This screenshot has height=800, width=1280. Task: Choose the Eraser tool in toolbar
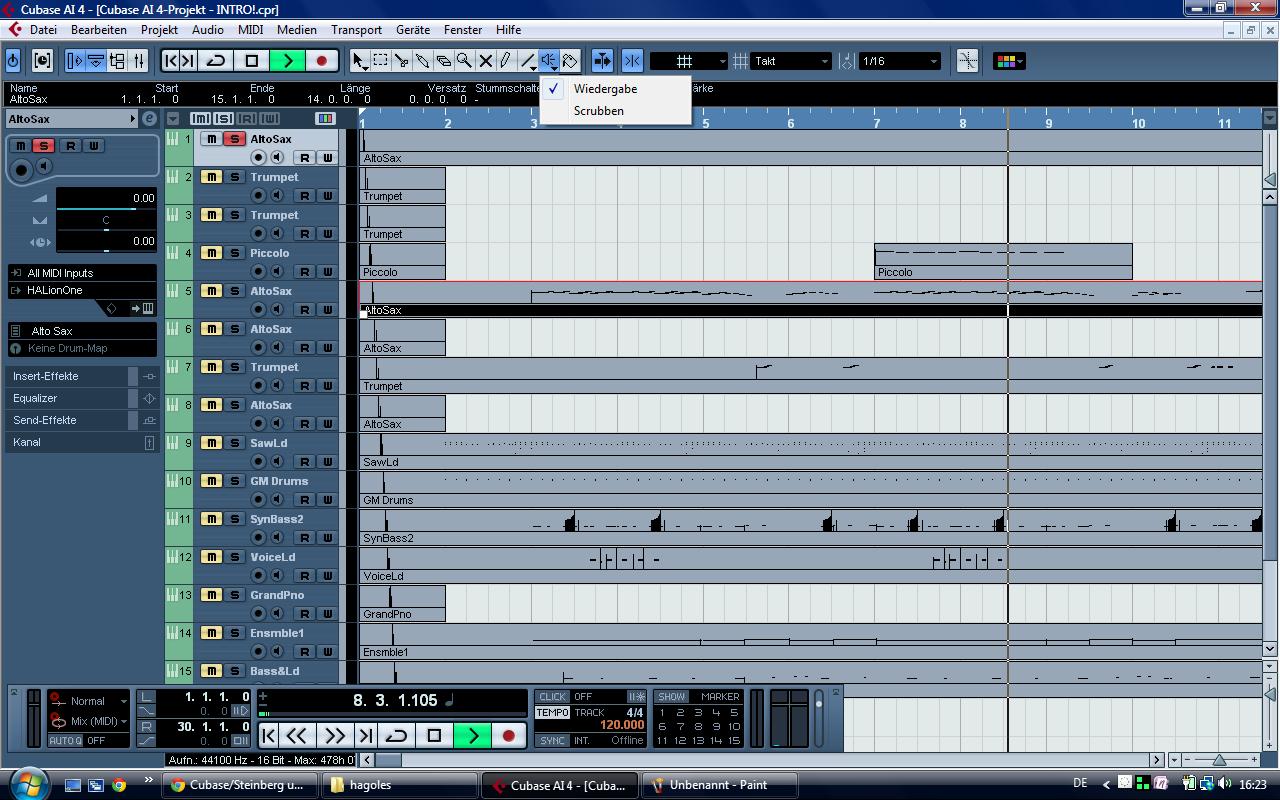[443, 61]
